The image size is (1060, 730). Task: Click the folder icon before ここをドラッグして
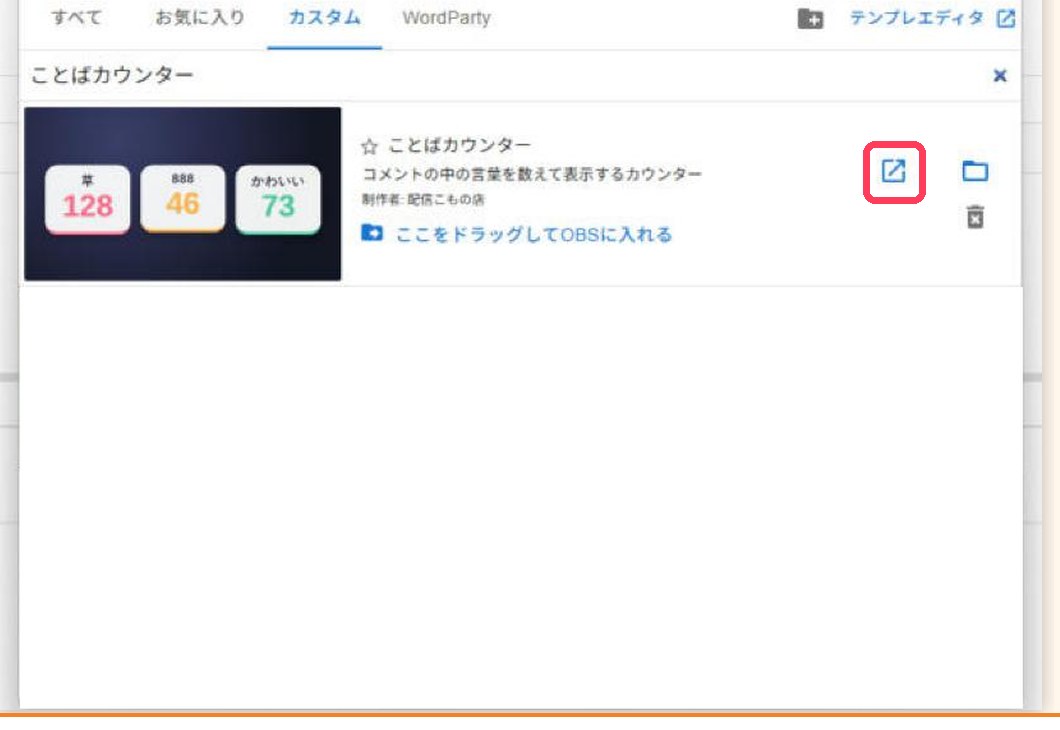click(x=372, y=233)
